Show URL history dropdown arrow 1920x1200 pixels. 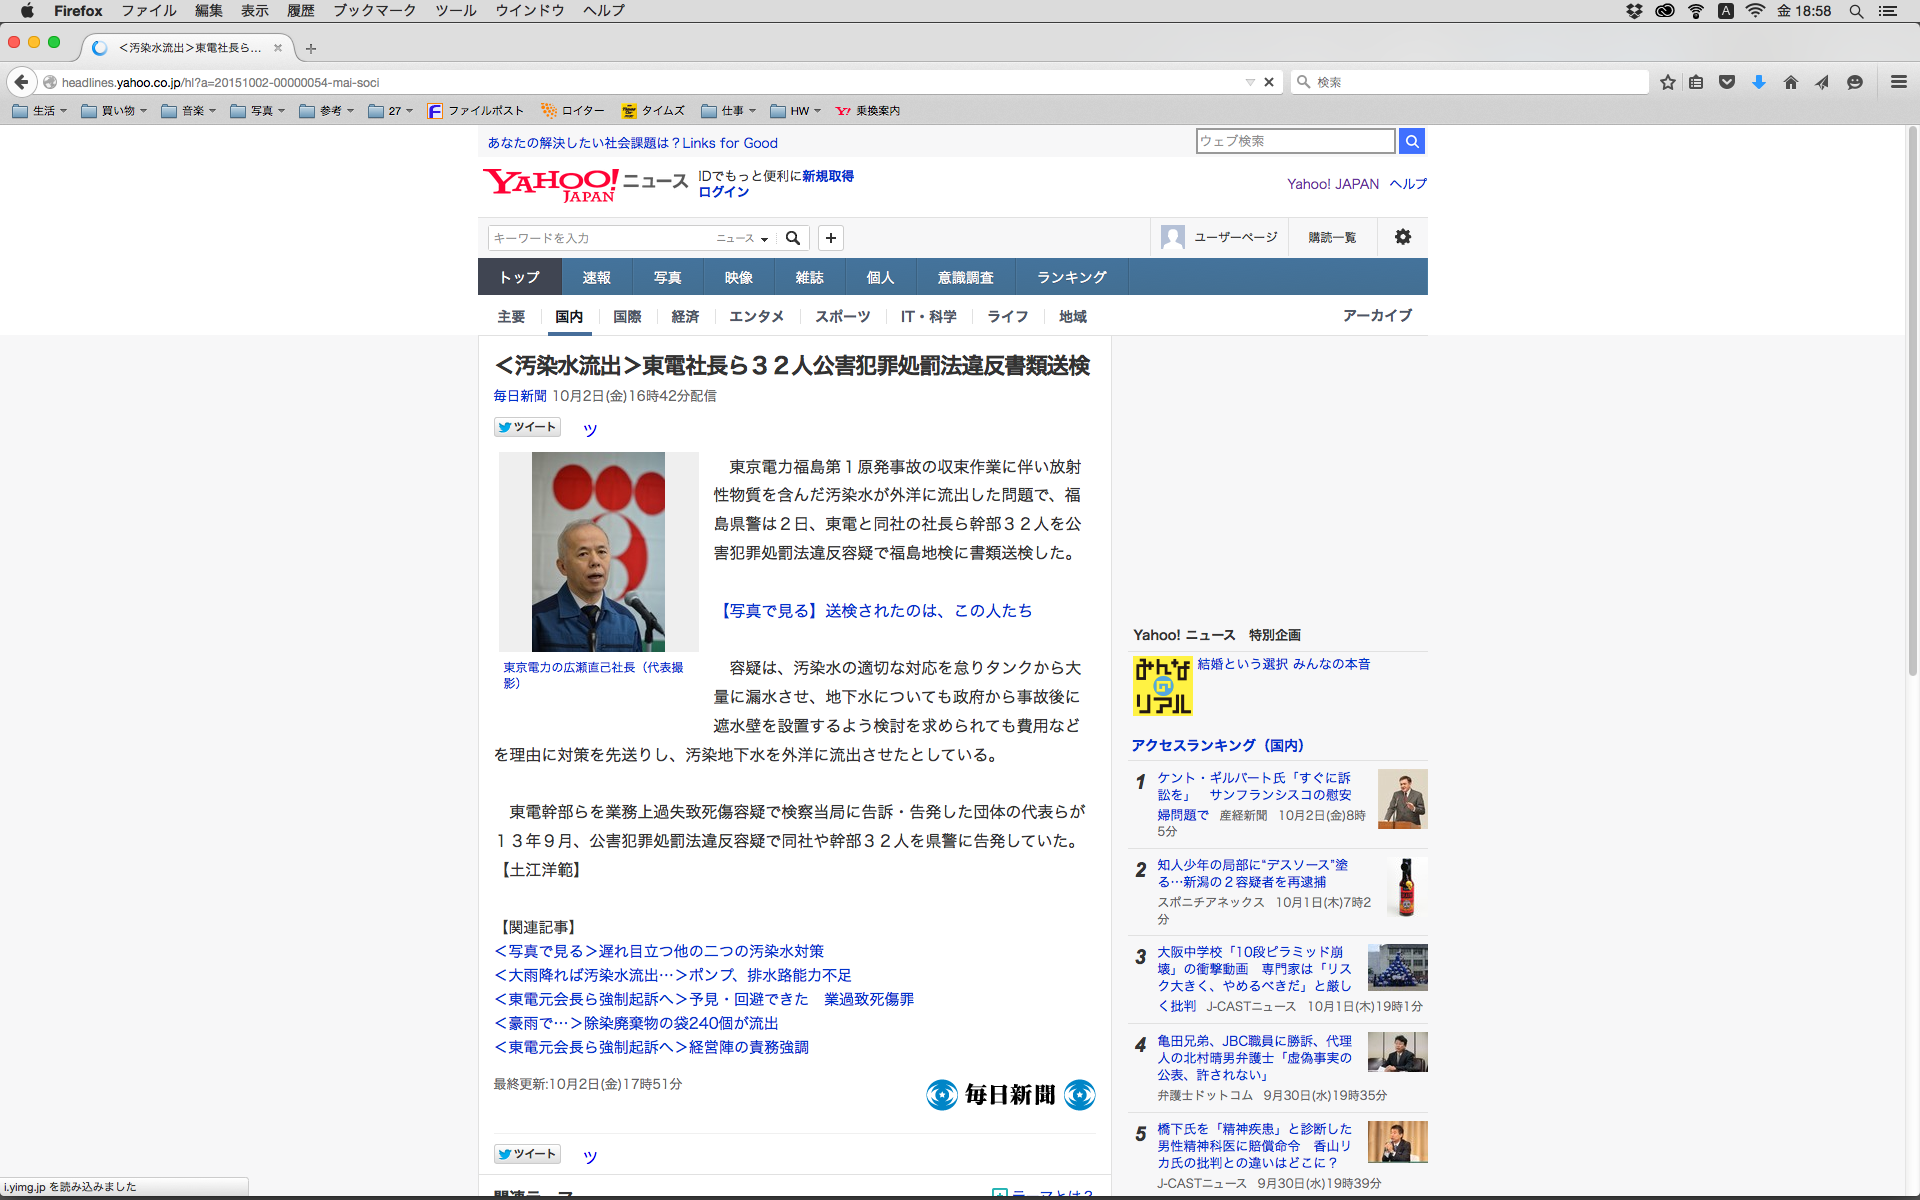click(1250, 82)
